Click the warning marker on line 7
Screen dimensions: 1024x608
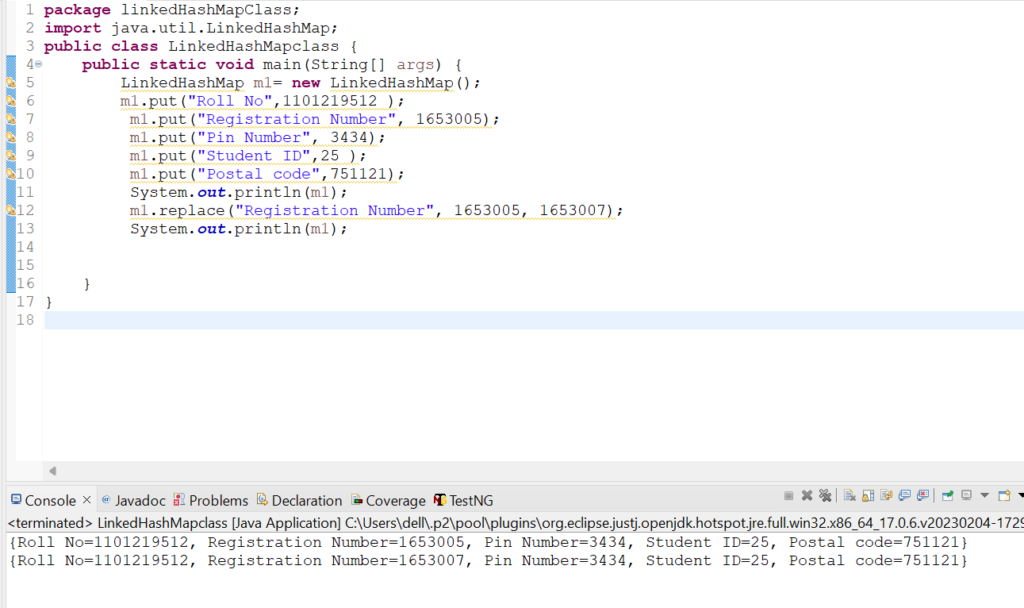pos(10,119)
